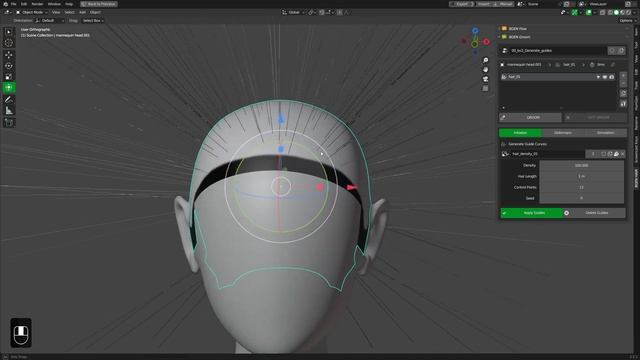The width and height of the screenshot is (640, 360).
Task: Open the File menu
Action: [x=13, y=4]
